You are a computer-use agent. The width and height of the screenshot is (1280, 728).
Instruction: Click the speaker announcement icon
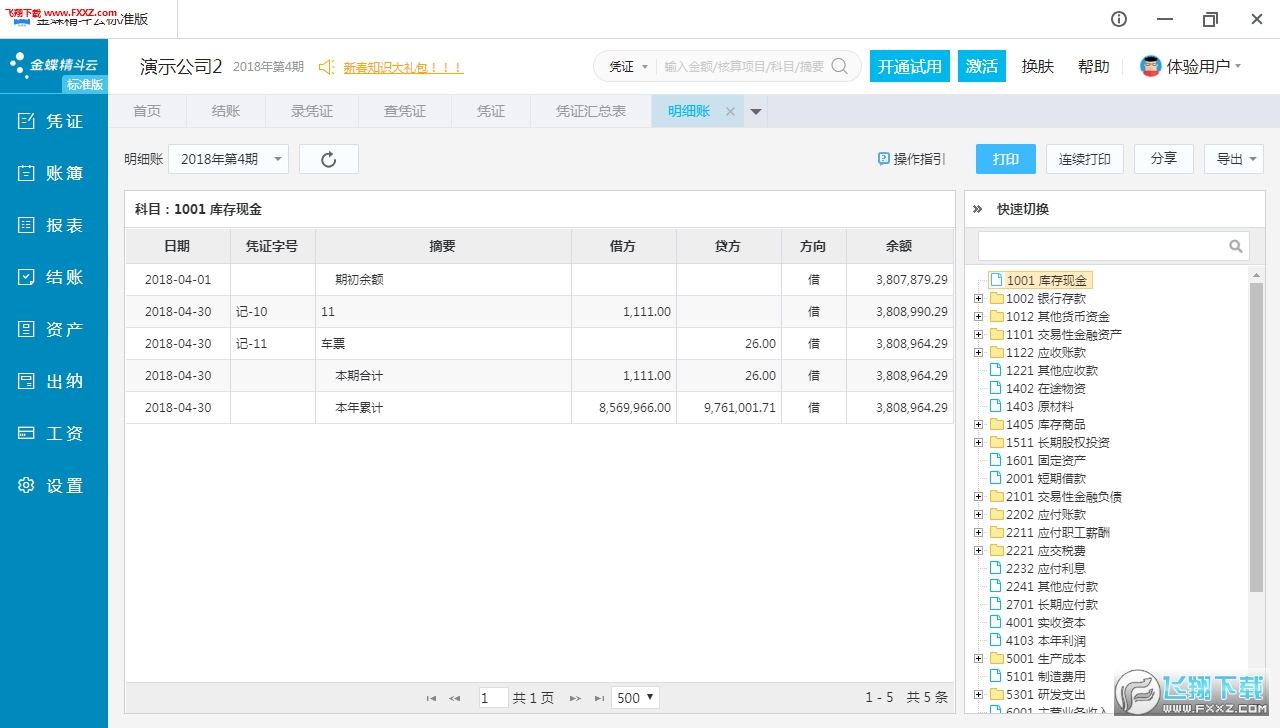(x=326, y=67)
